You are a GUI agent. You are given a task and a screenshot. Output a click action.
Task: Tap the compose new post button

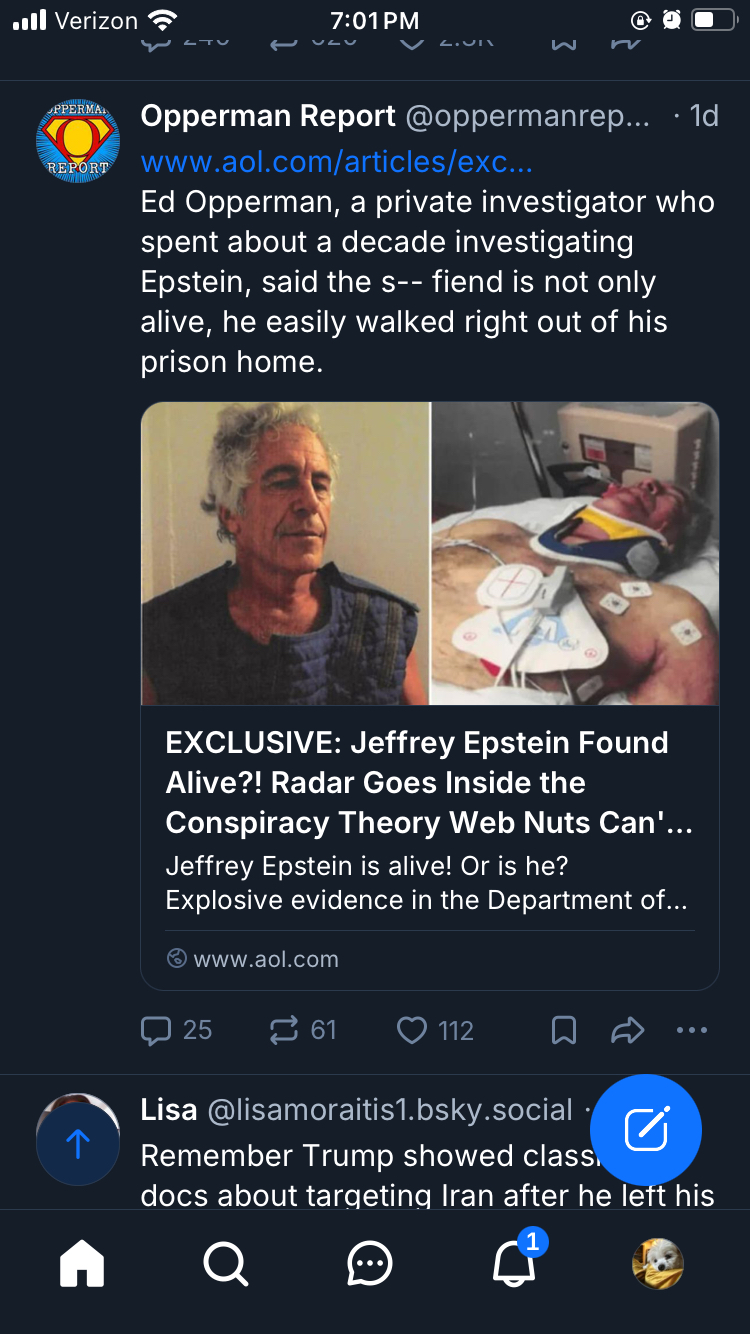point(646,1130)
